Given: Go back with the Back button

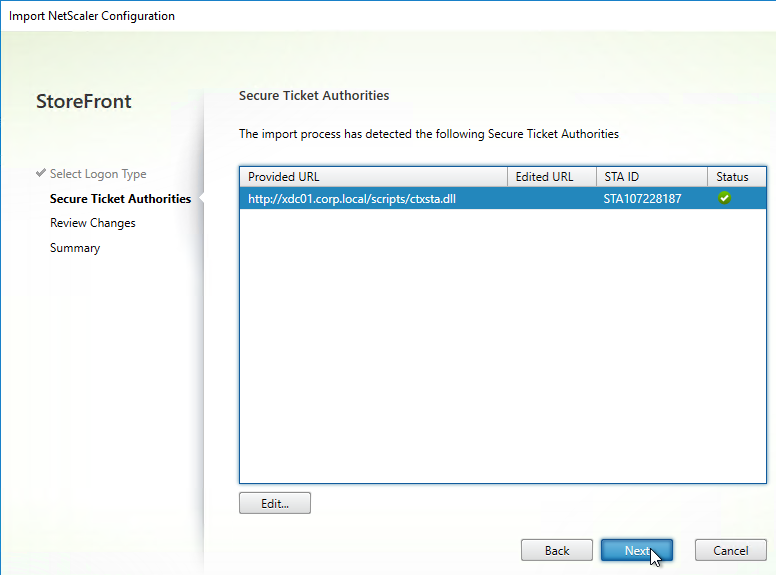Looking at the screenshot, I should 557,550.
